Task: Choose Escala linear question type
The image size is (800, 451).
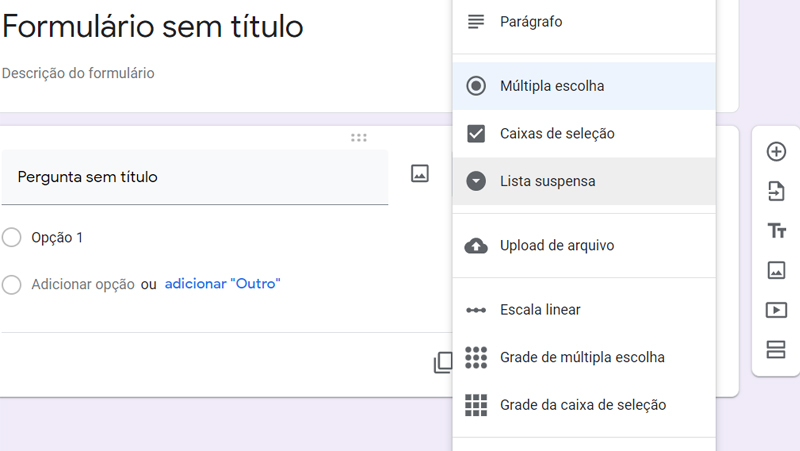Action: [584, 310]
